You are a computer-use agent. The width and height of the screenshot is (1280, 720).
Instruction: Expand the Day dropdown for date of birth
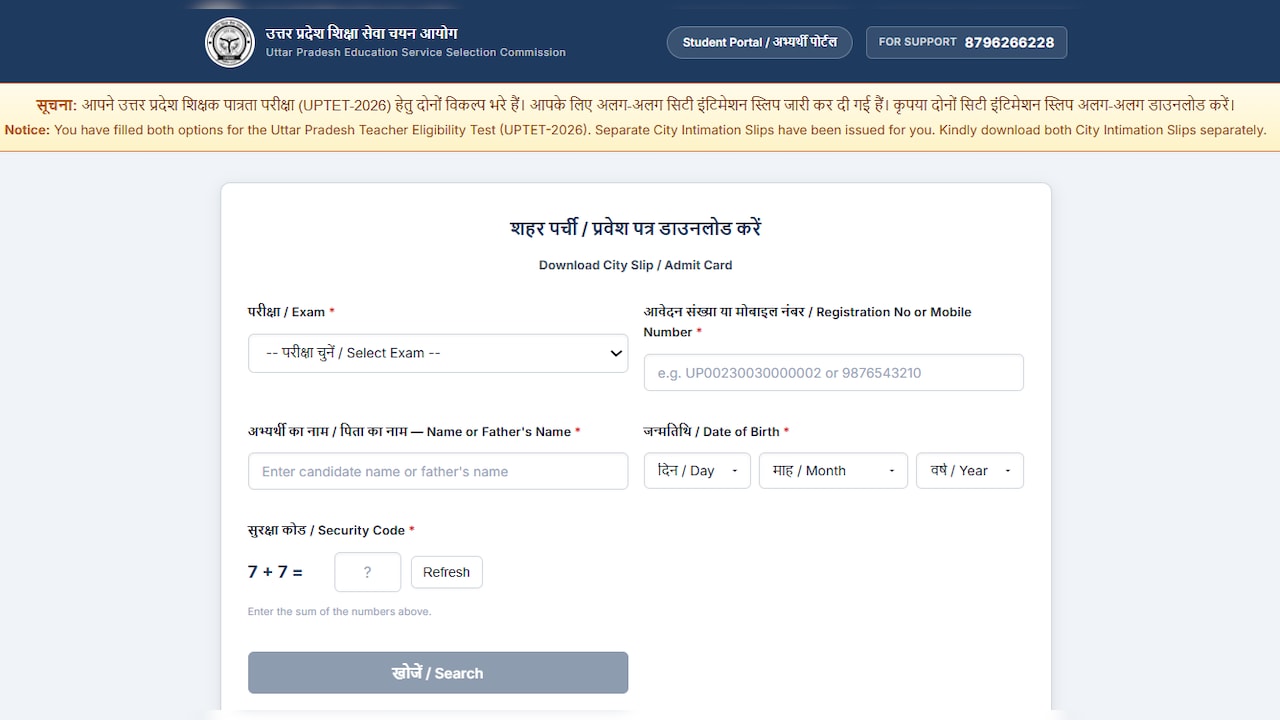pos(697,470)
